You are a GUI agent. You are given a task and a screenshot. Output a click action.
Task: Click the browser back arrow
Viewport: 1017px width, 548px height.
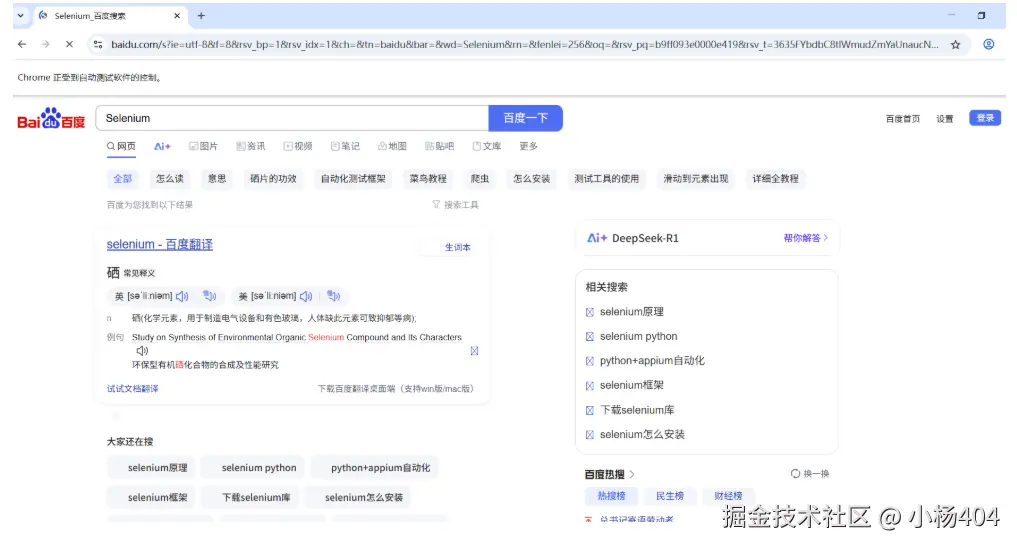point(22,44)
